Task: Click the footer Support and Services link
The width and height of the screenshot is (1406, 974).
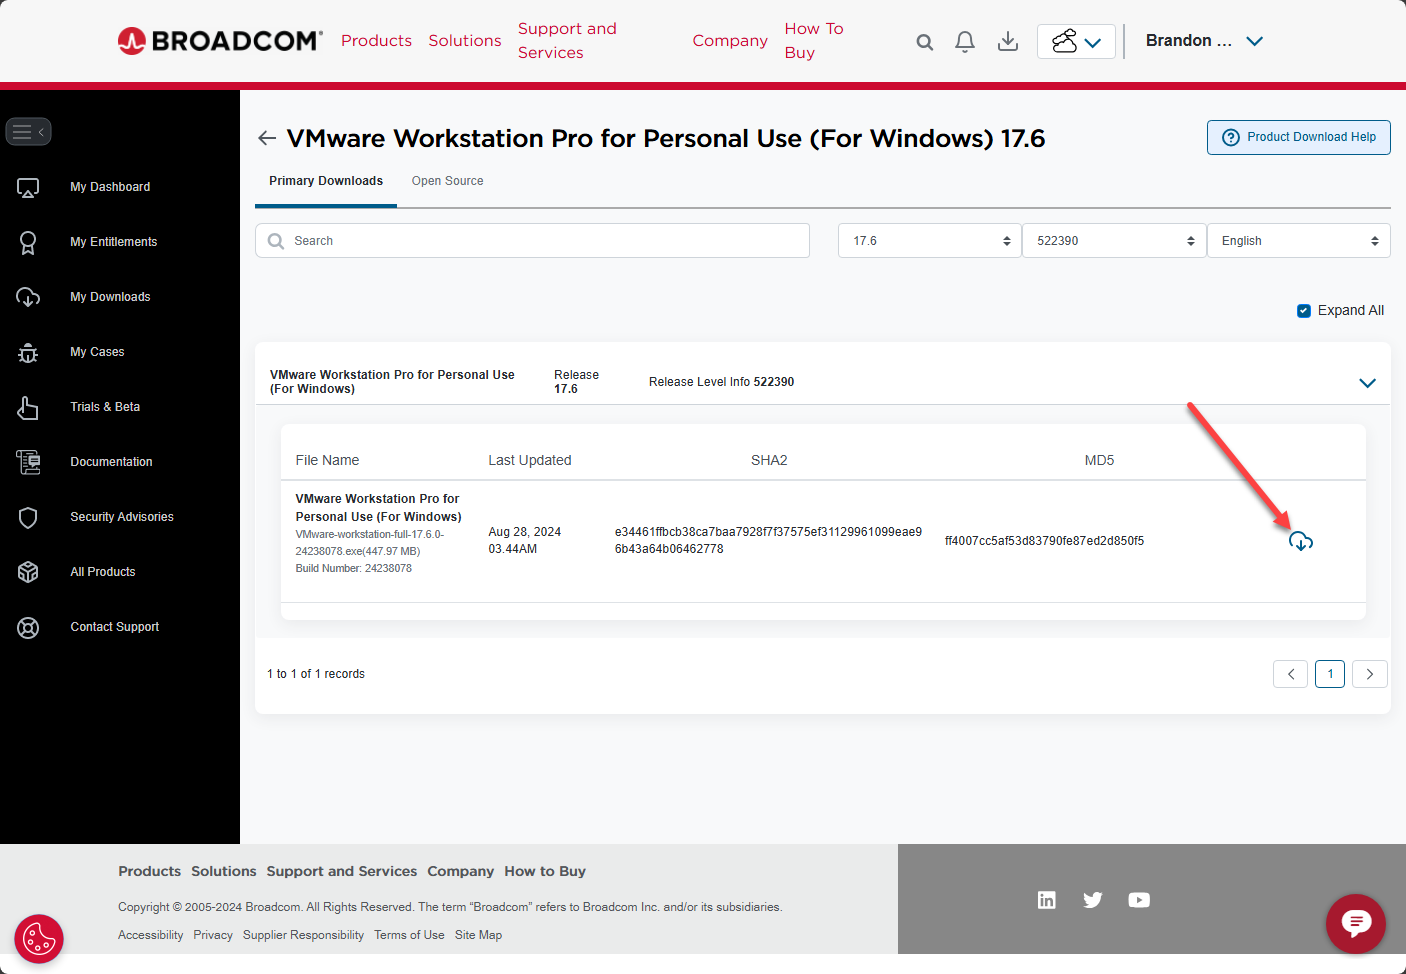Action: pos(342,871)
